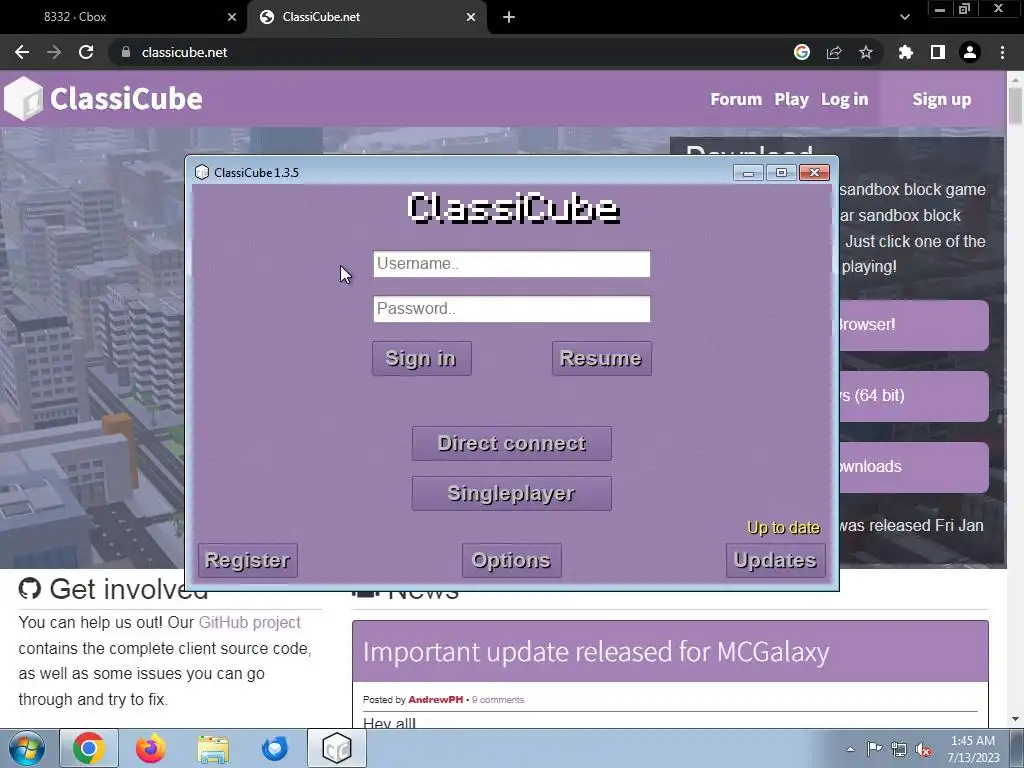Click the padlock site info icon
This screenshot has height=768, width=1024.
point(126,52)
